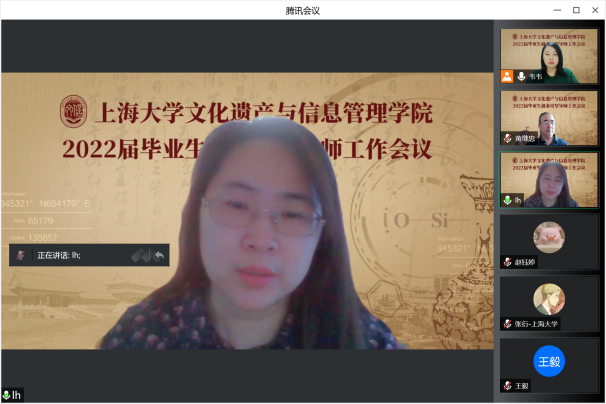
Task: Click the muted mic icon beside 张衍-上海大学
Action: point(508,324)
